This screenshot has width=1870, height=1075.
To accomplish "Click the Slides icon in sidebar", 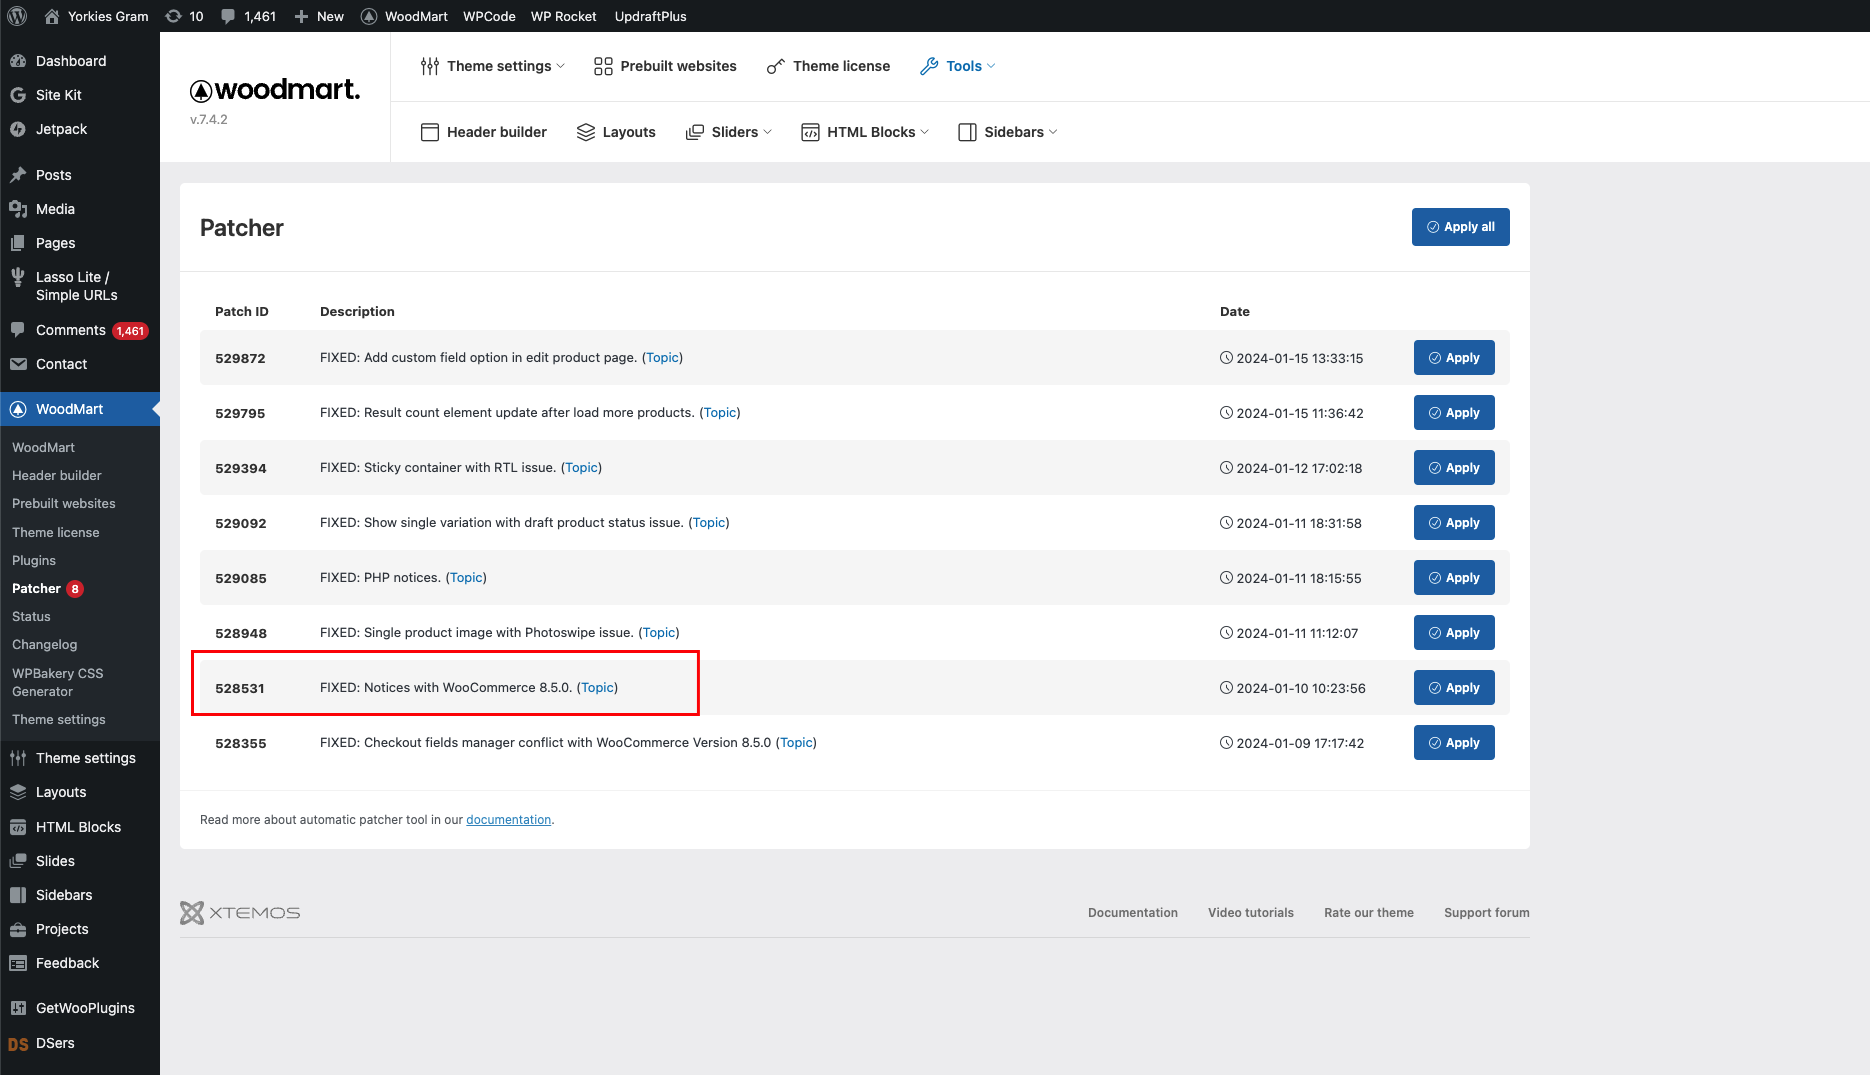I will (x=18, y=861).
